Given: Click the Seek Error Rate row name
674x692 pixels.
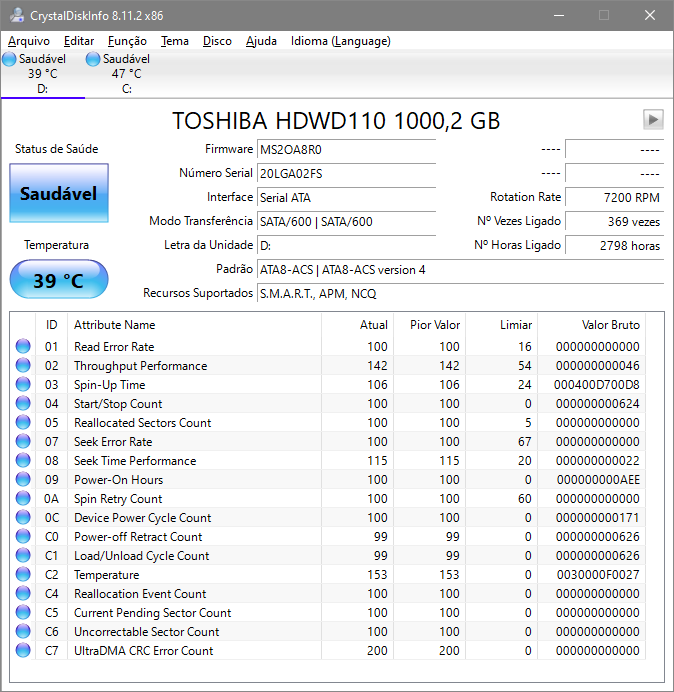Looking at the screenshot, I should click(x=113, y=442).
